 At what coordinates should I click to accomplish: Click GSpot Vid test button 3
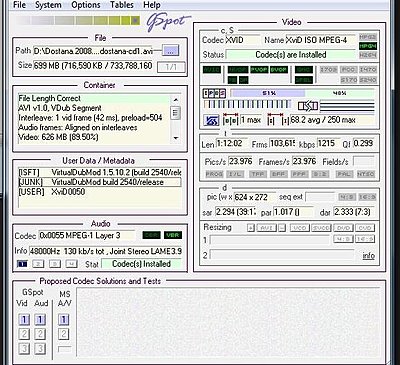[x=24, y=348]
